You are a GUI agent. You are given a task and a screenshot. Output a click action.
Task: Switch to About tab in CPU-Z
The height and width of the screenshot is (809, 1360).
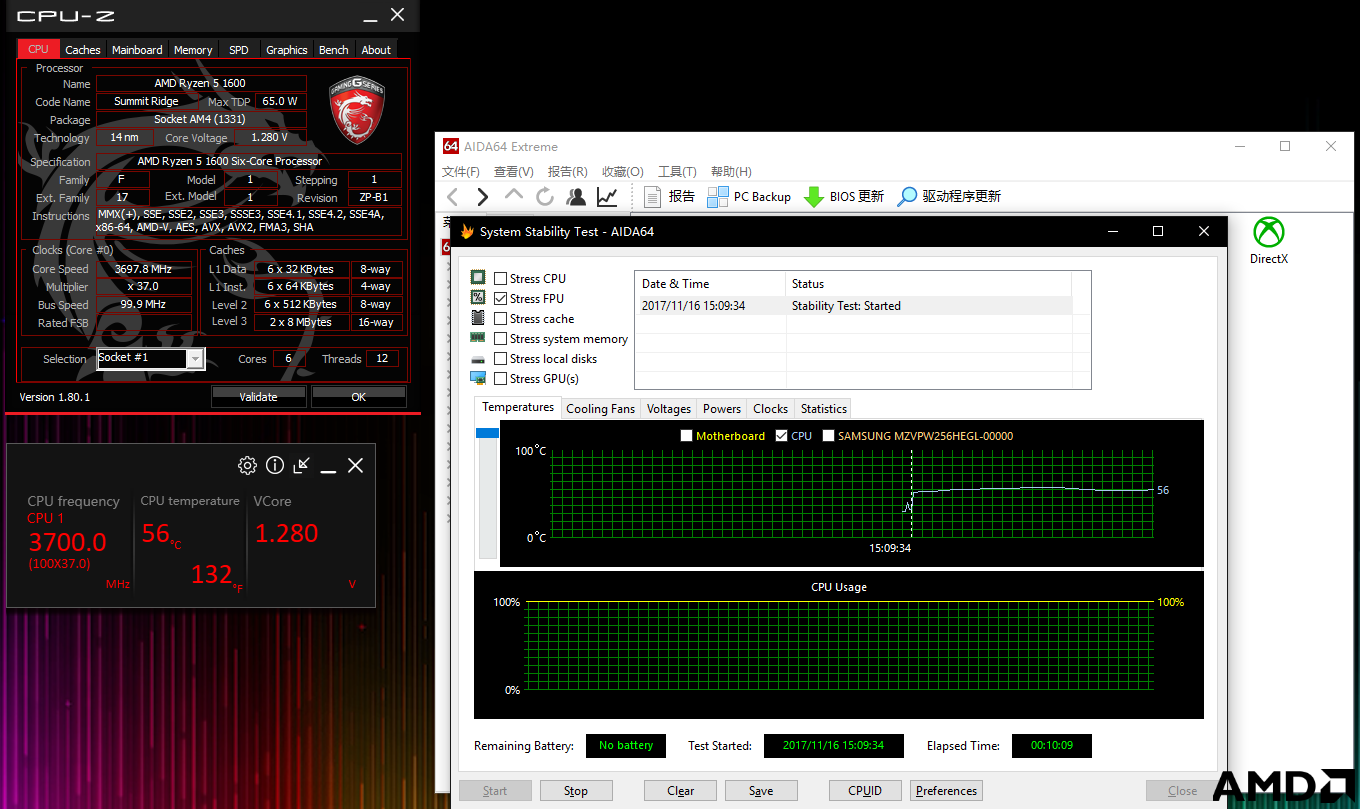pyautogui.click(x=376, y=50)
